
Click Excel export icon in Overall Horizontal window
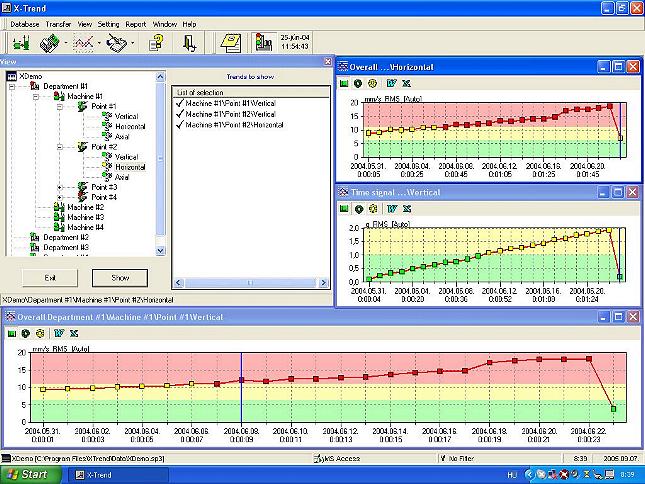[x=405, y=83]
